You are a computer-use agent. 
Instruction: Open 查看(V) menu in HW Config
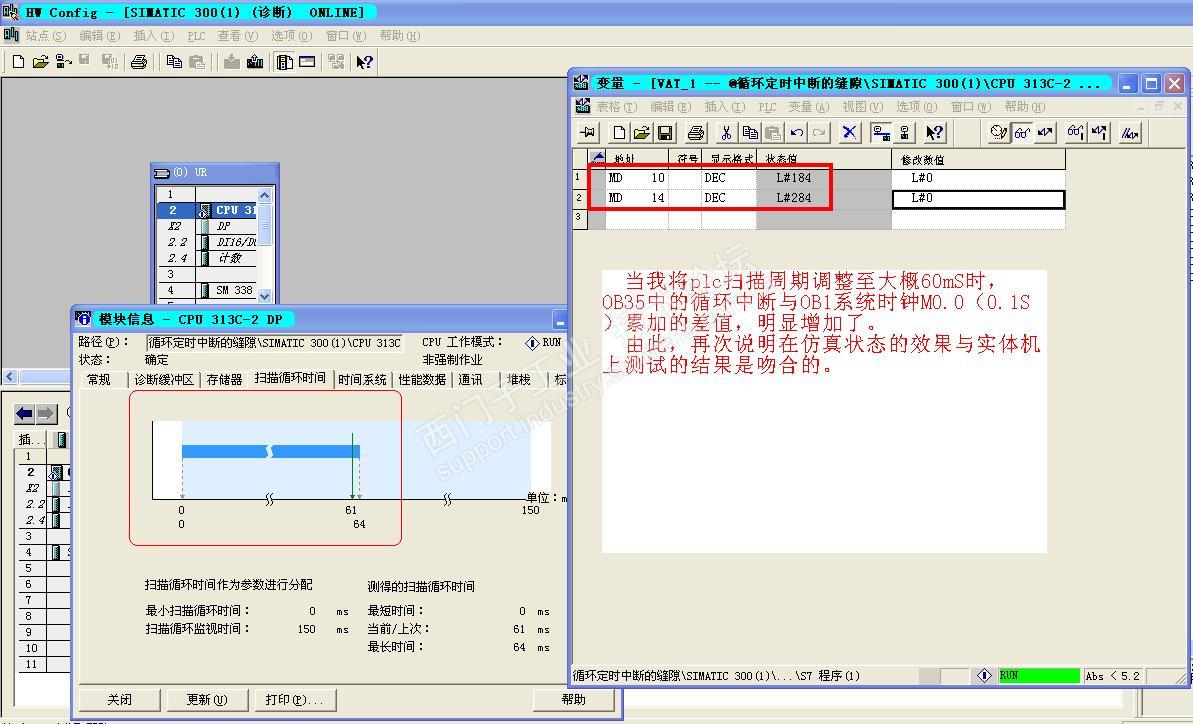click(237, 36)
